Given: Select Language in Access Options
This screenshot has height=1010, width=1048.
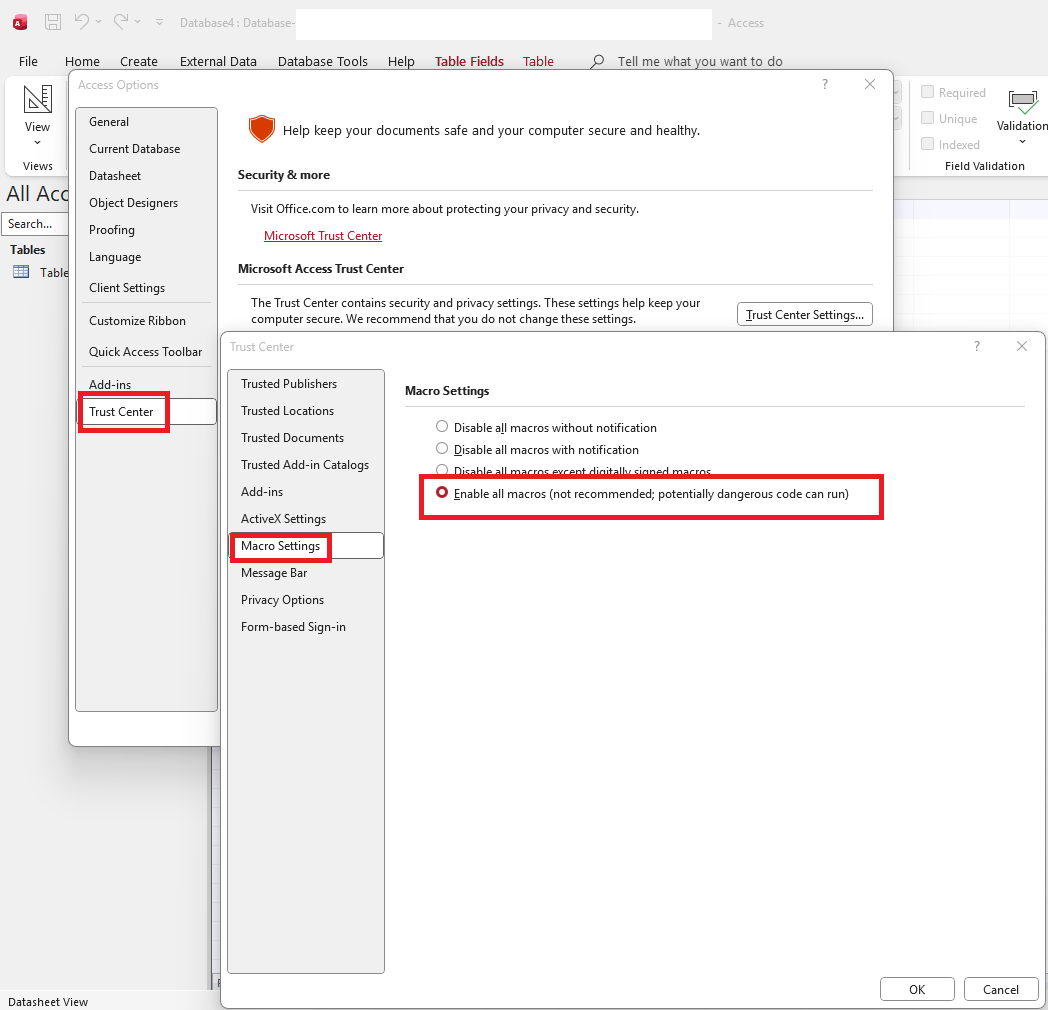Looking at the screenshot, I should coord(146,257).
